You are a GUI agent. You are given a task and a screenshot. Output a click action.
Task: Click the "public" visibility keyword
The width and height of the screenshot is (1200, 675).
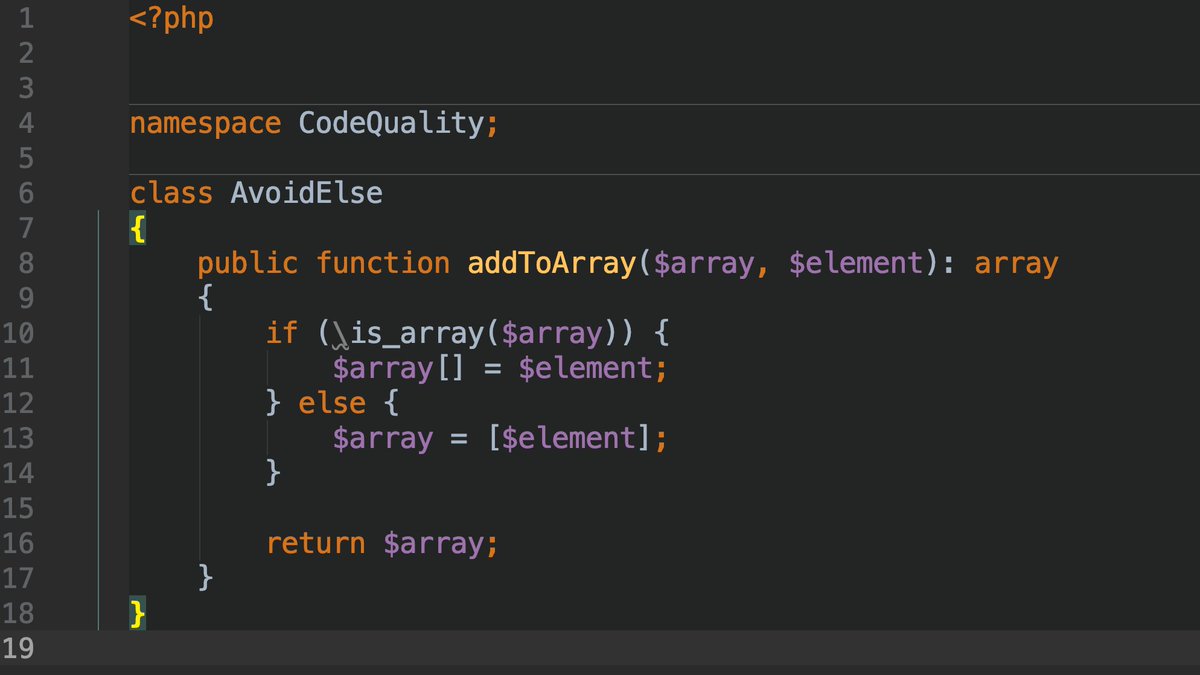(x=248, y=264)
